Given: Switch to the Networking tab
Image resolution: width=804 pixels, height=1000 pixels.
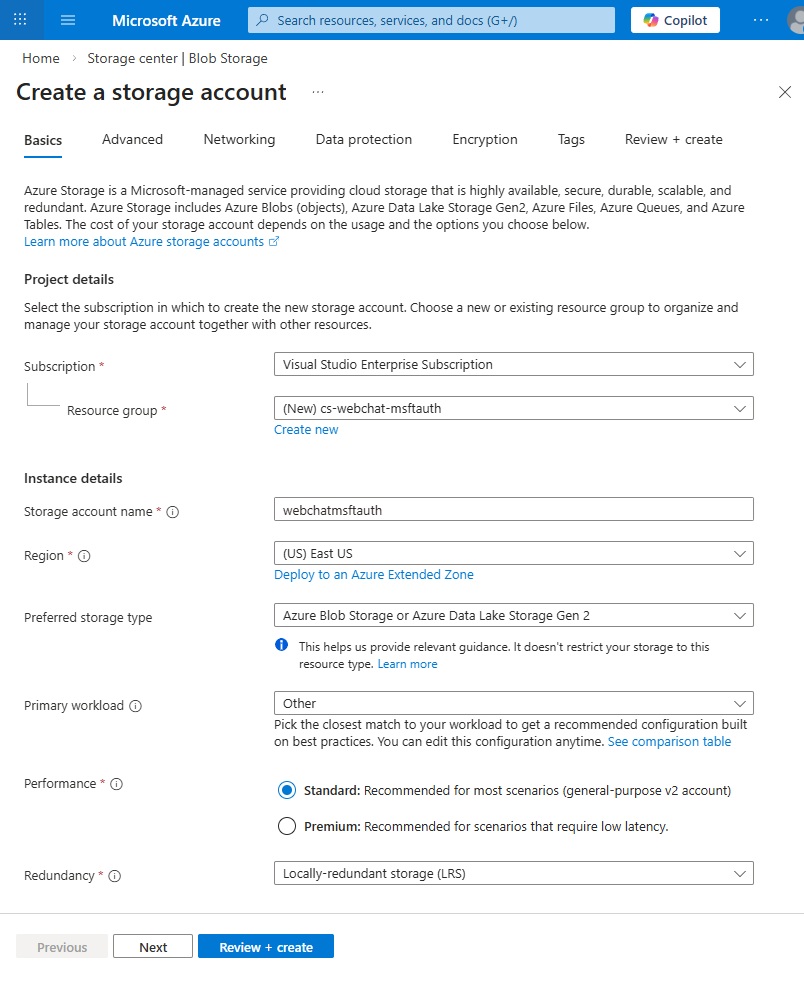Looking at the screenshot, I should [x=239, y=140].
